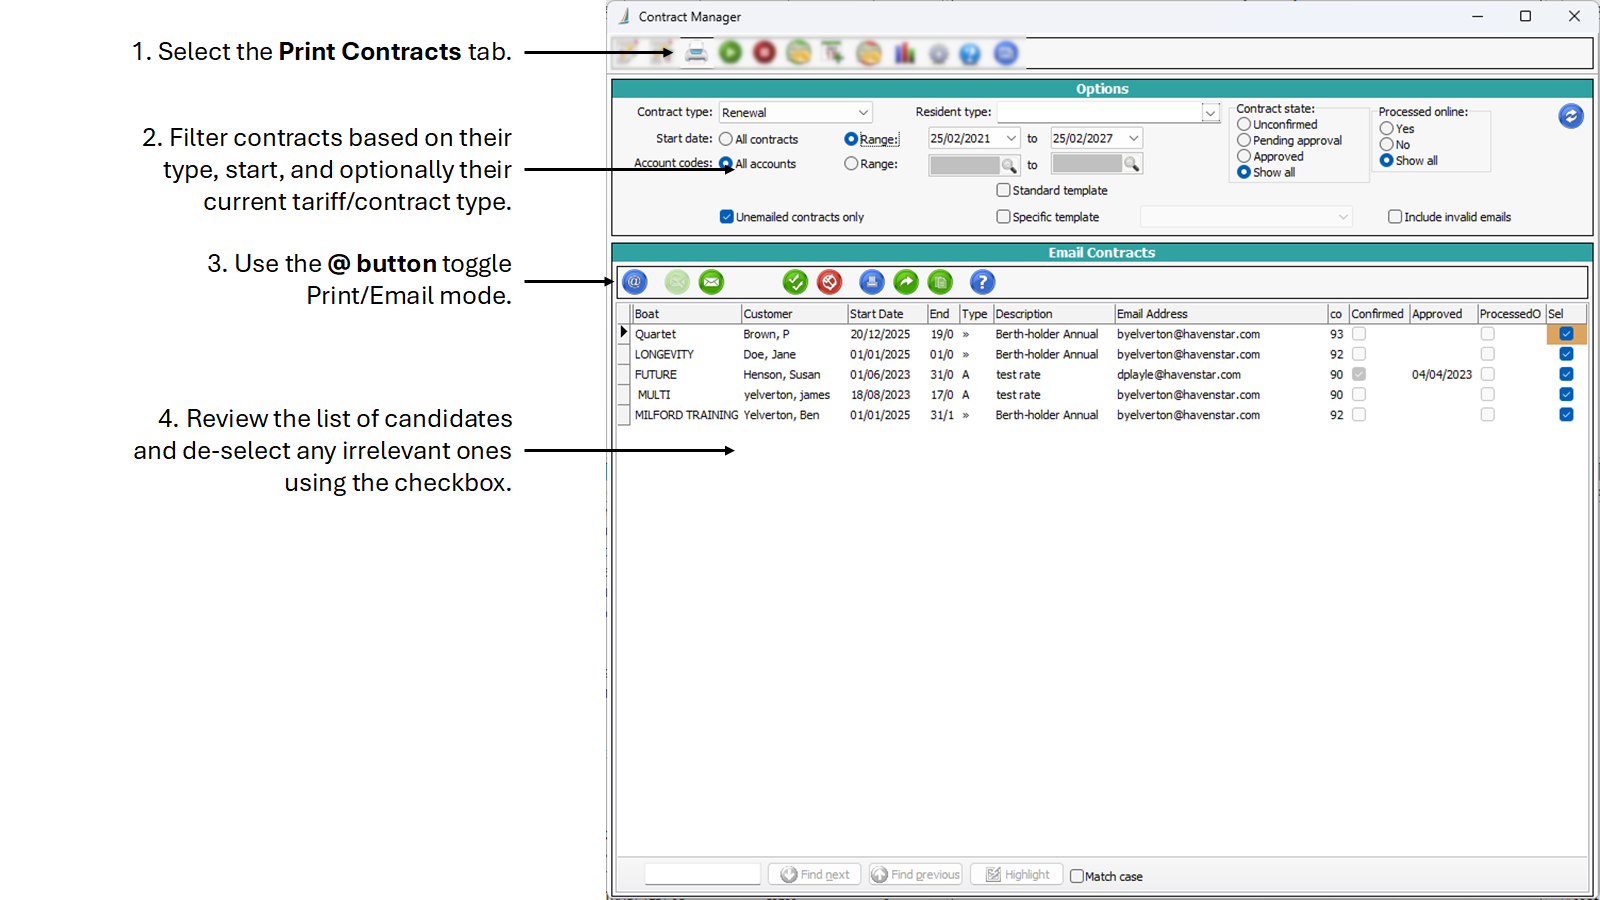The image size is (1600, 900).
Task: Click the green double-checkmark select all icon
Action: tap(795, 282)
